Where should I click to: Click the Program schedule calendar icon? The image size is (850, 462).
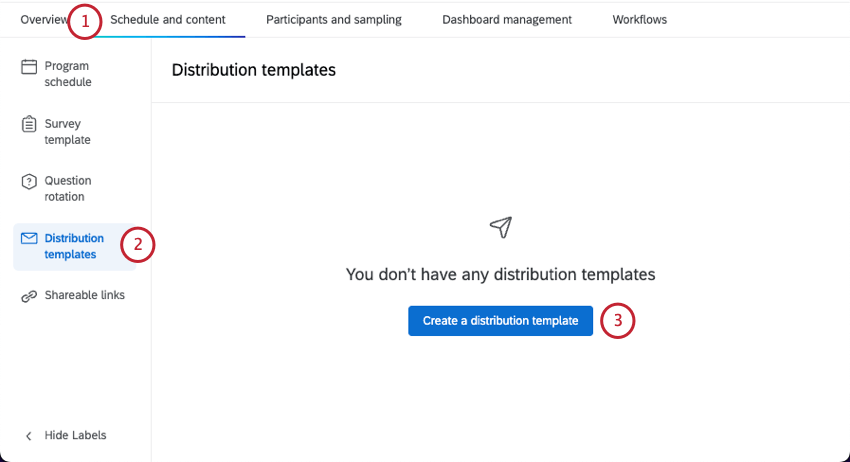(x=29, y=67)
